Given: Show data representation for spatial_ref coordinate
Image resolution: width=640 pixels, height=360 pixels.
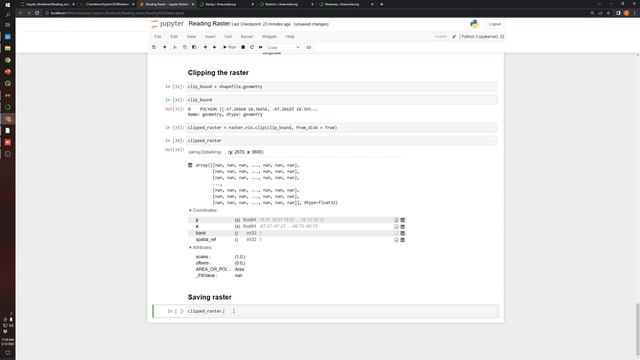Looking at the screenshot, I should pyautogui.click(x=402, y=240).
